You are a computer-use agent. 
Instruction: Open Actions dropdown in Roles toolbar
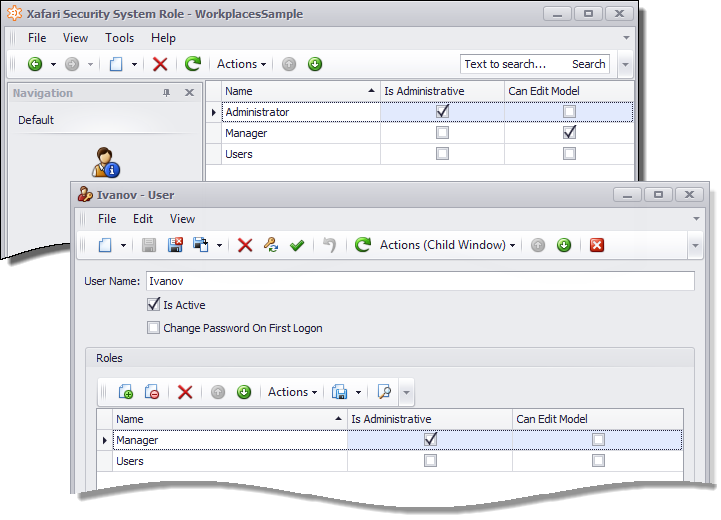292,392
